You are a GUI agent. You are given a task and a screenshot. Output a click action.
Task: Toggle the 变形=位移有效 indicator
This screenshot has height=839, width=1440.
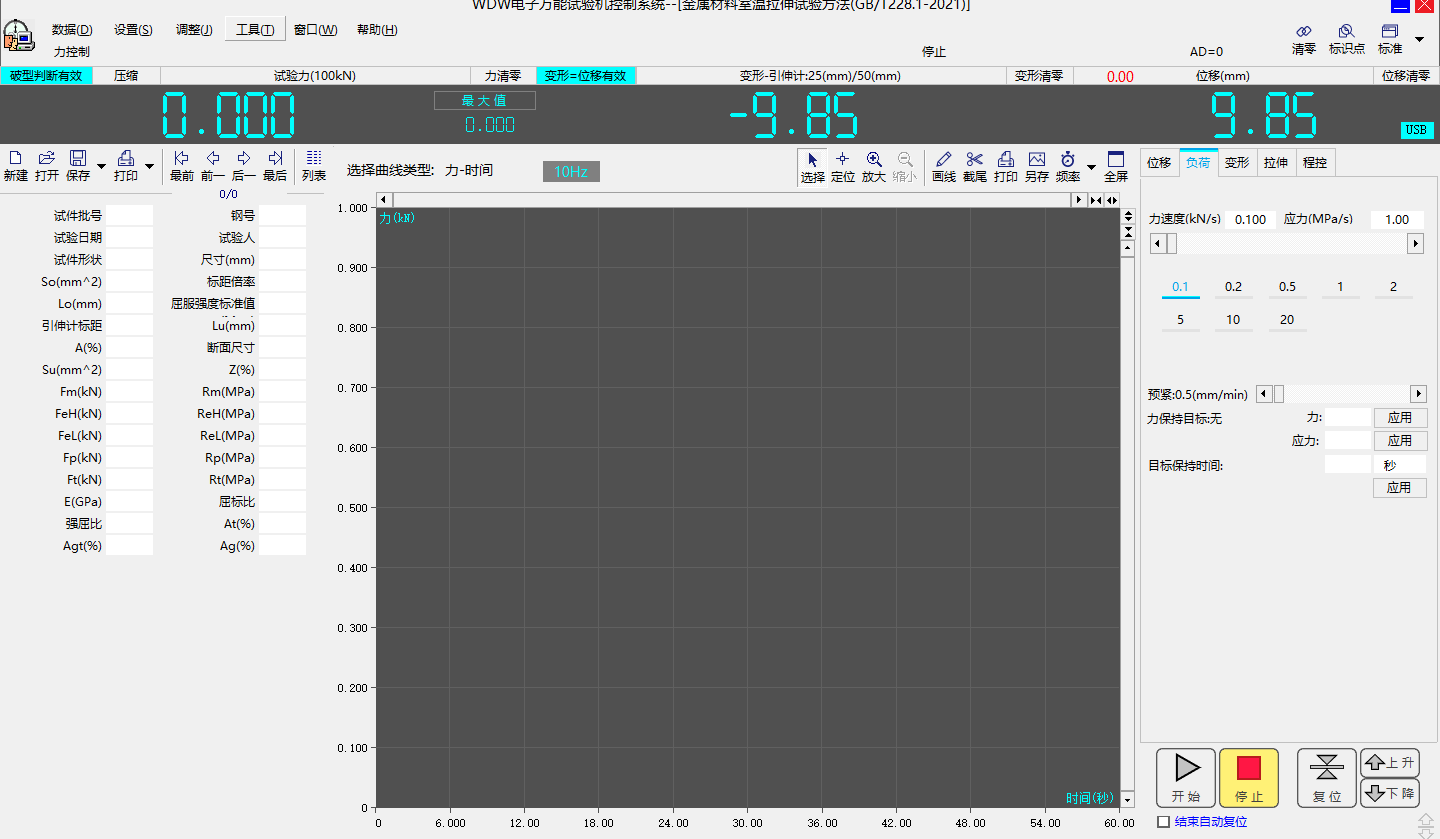point(586,75)
